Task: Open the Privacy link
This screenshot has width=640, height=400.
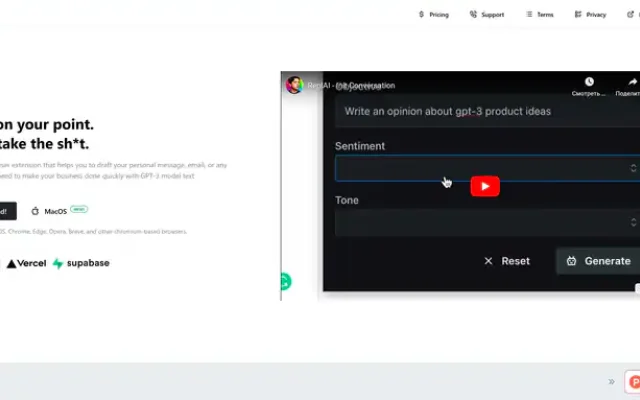Action: pos(590,15)
